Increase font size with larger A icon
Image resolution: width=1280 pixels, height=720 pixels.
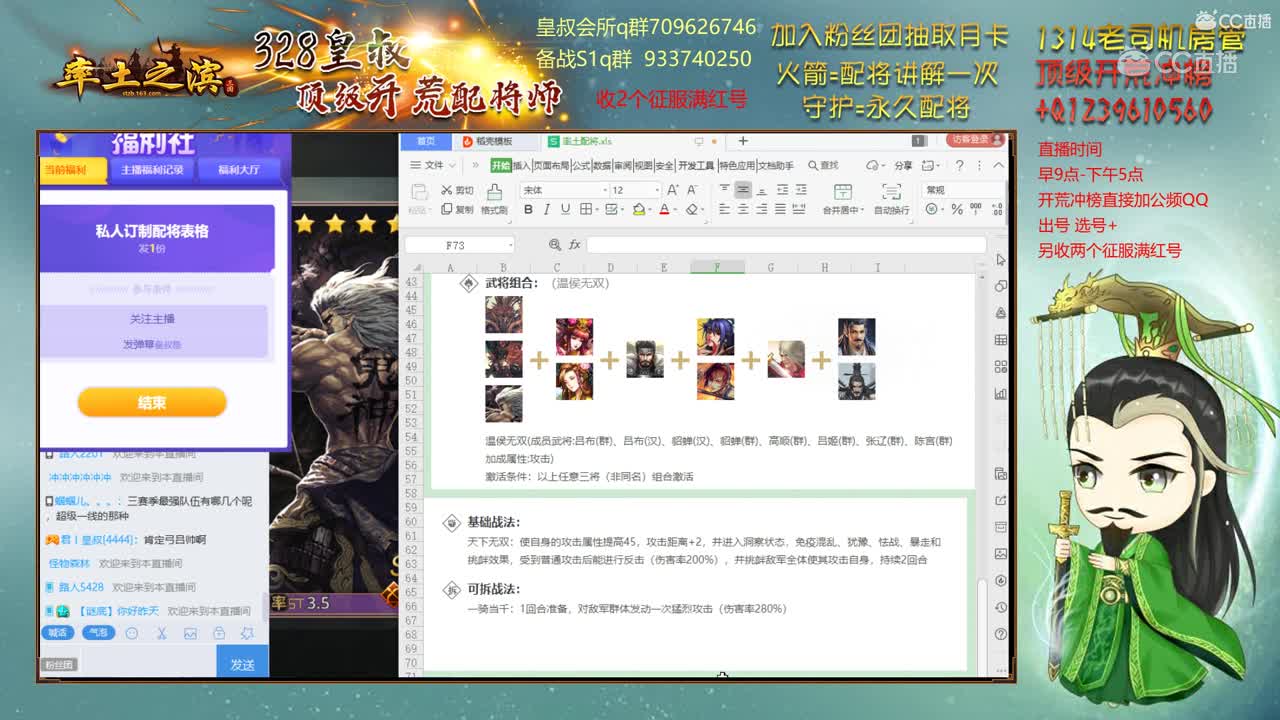673,190
